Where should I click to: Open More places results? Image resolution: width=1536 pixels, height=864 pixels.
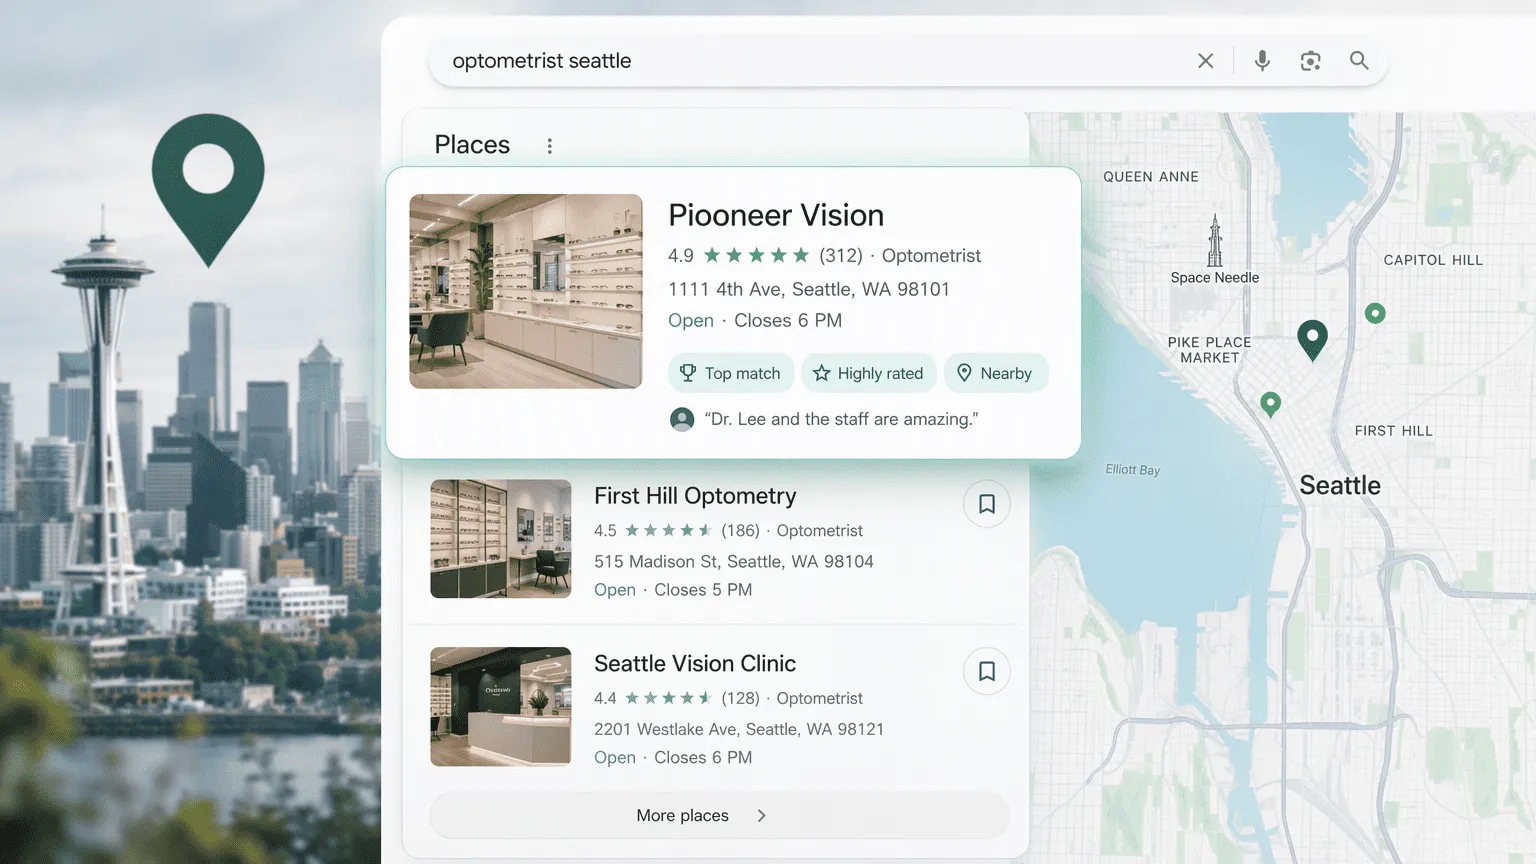pos(719,816)
